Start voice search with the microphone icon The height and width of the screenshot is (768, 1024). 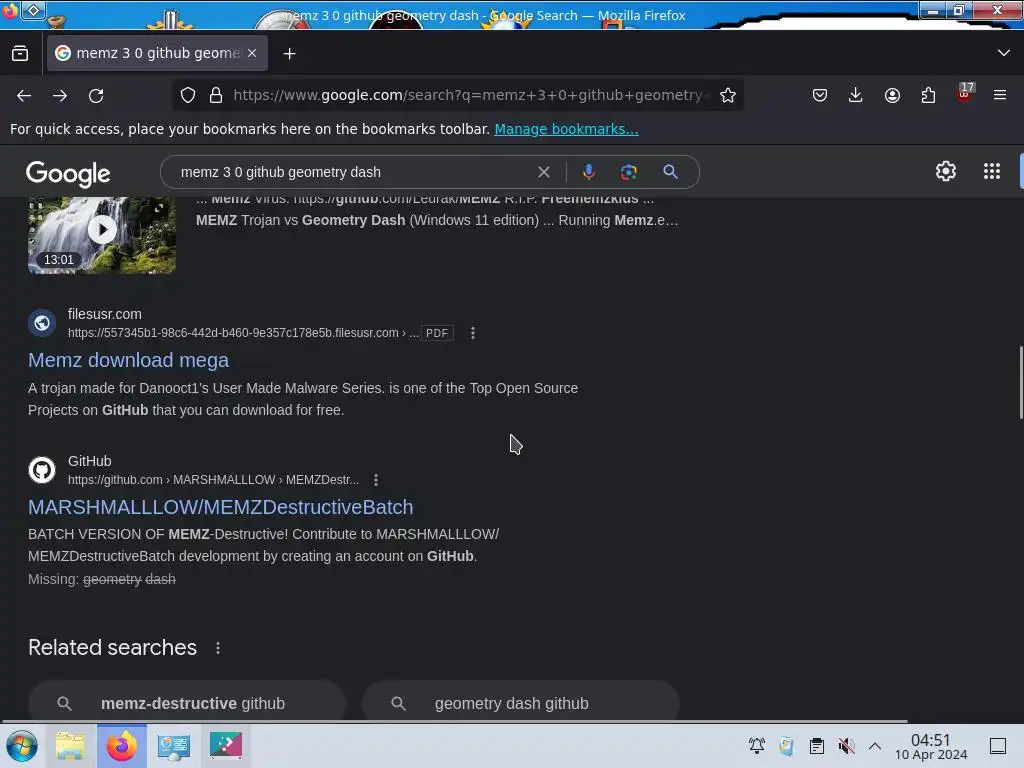tap(588, 172)
